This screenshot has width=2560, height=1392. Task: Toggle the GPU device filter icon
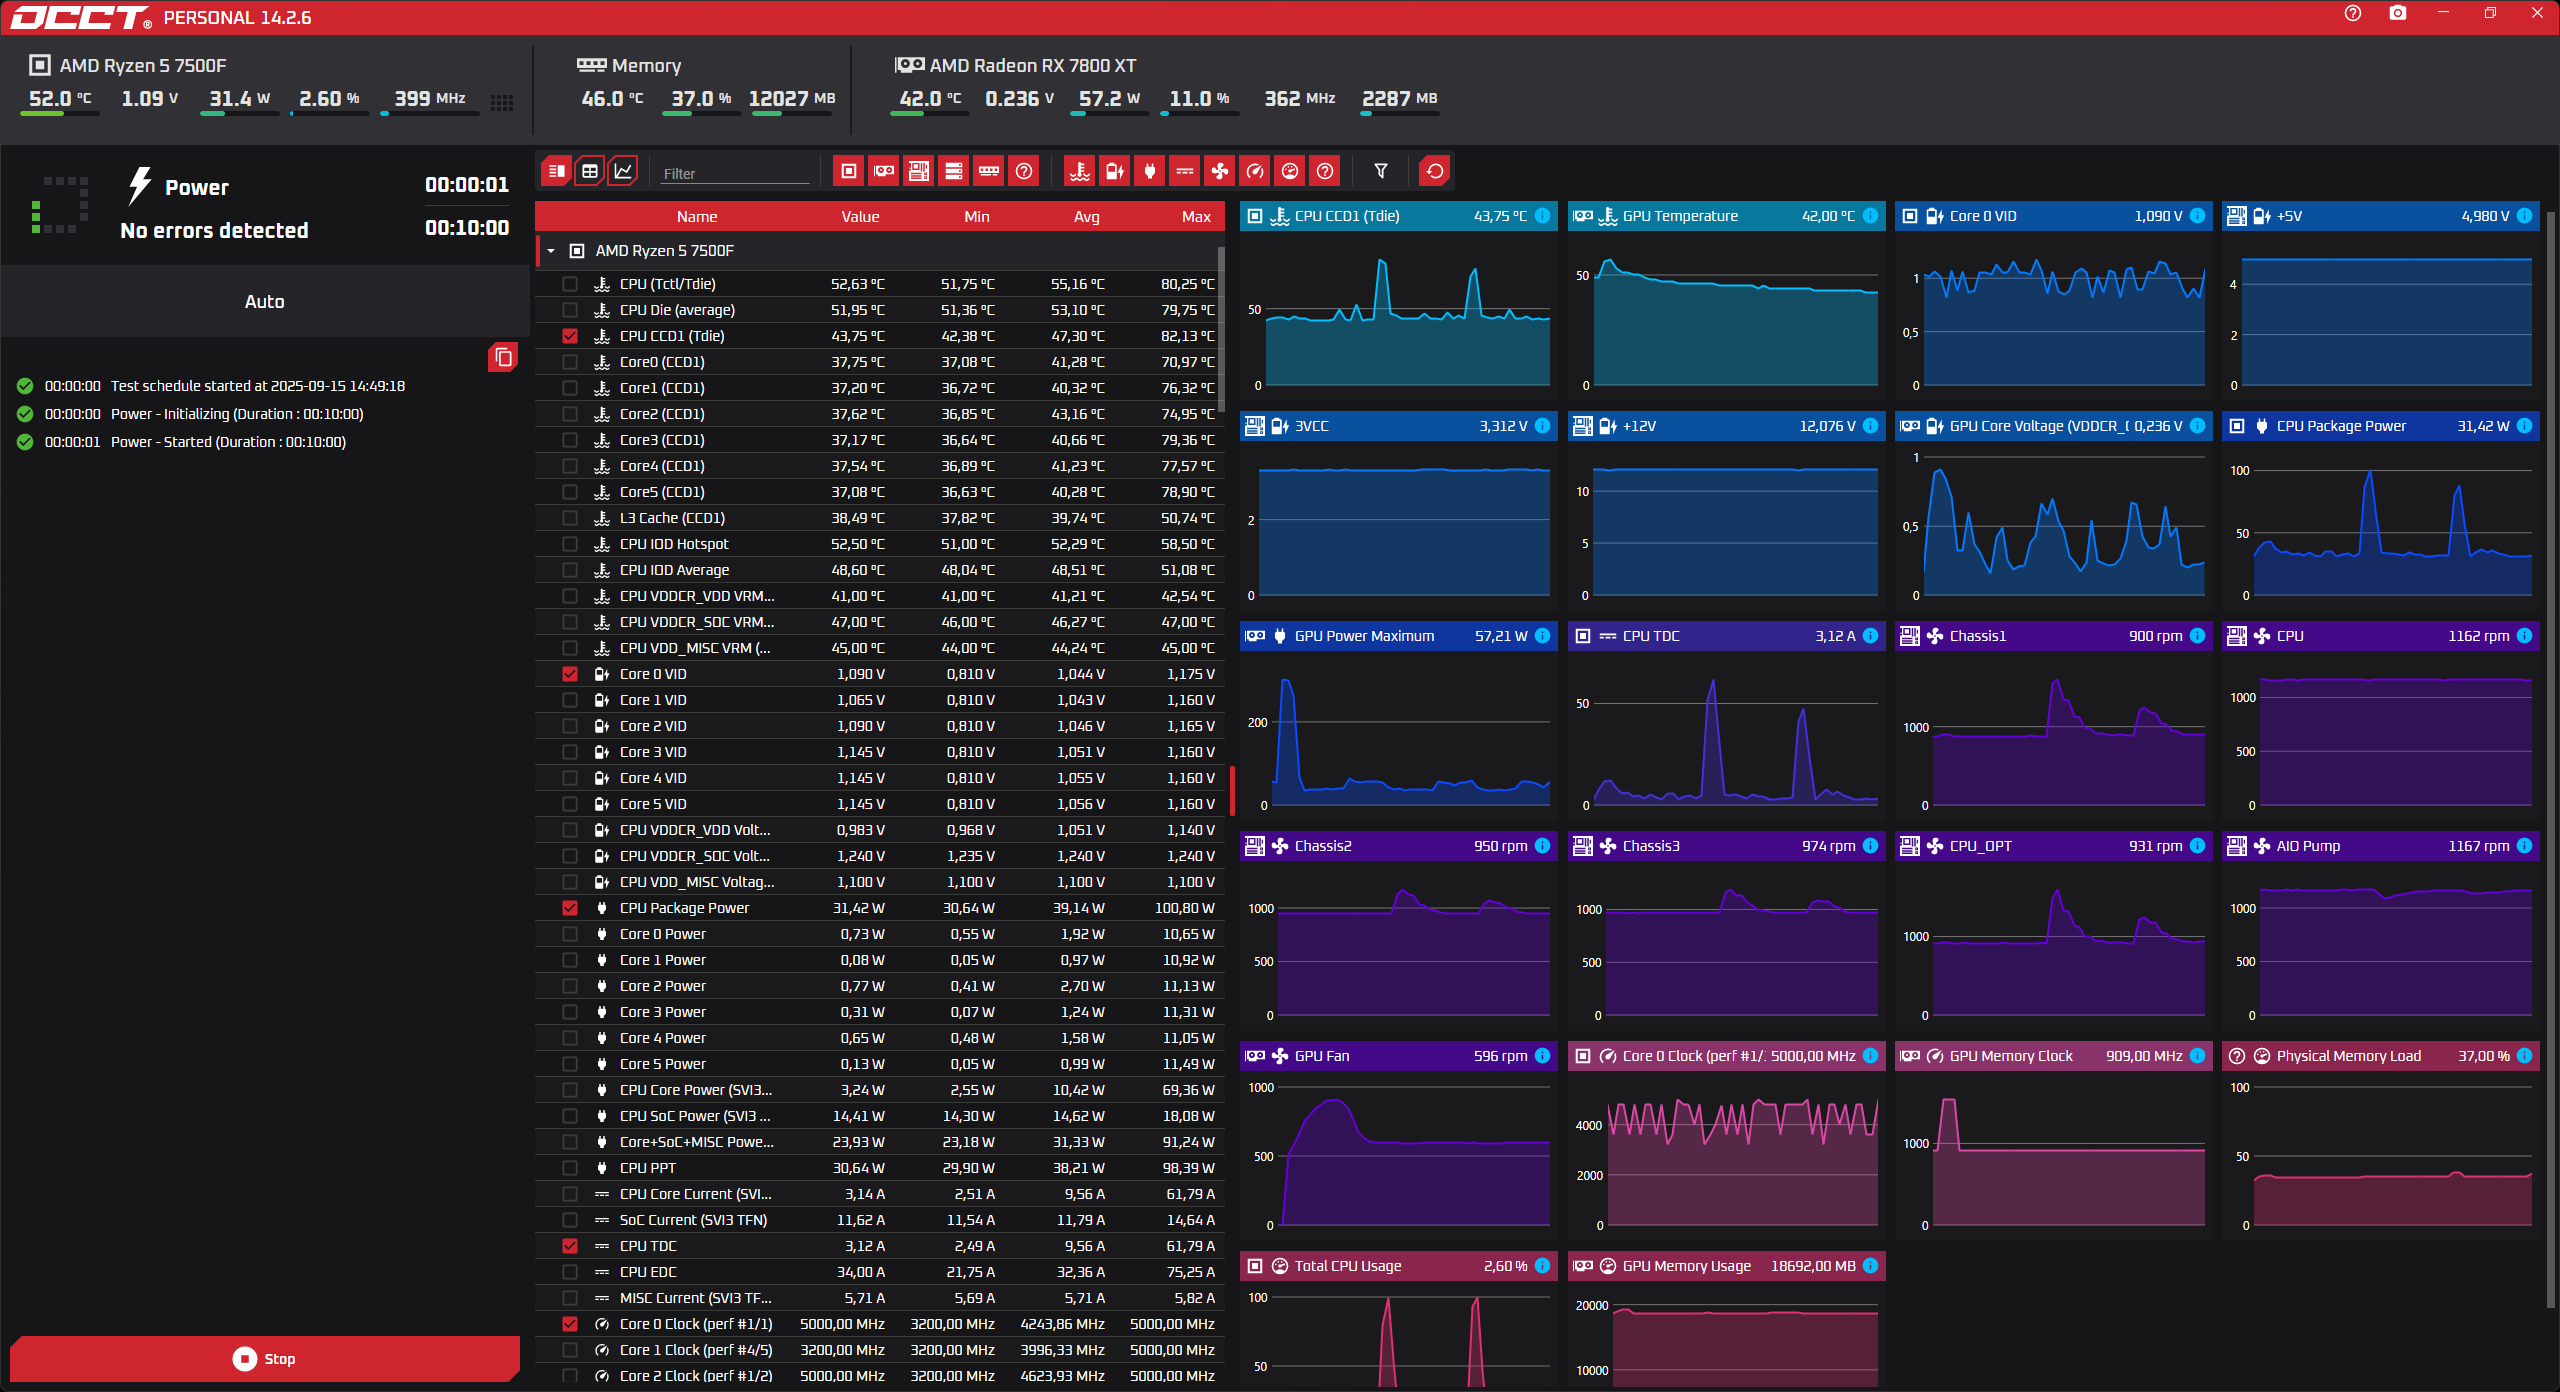coord(884,171)
